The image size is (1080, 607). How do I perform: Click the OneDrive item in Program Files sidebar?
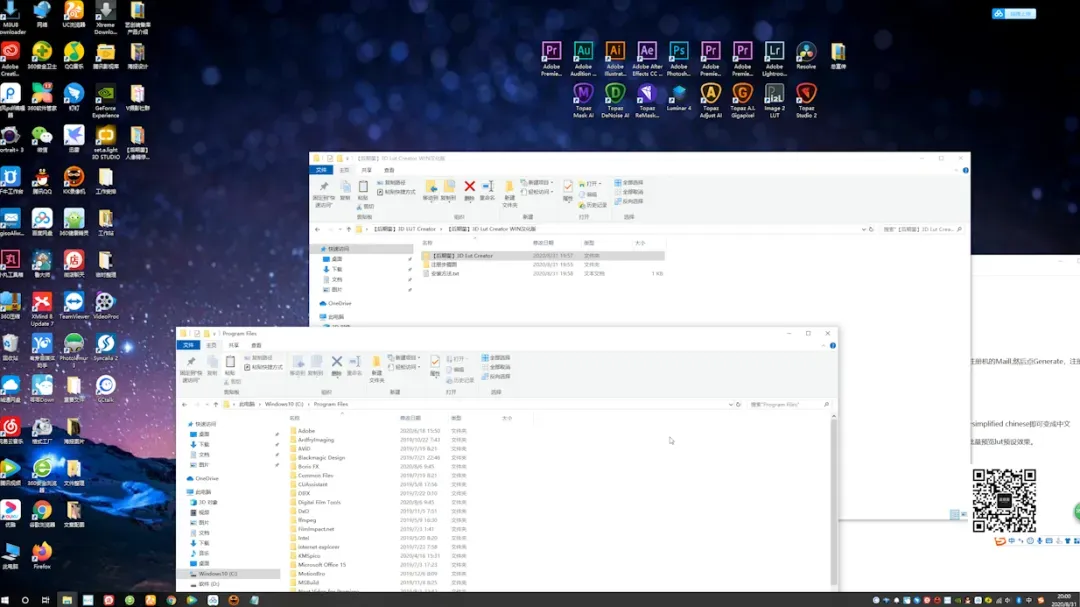[206, 478]
